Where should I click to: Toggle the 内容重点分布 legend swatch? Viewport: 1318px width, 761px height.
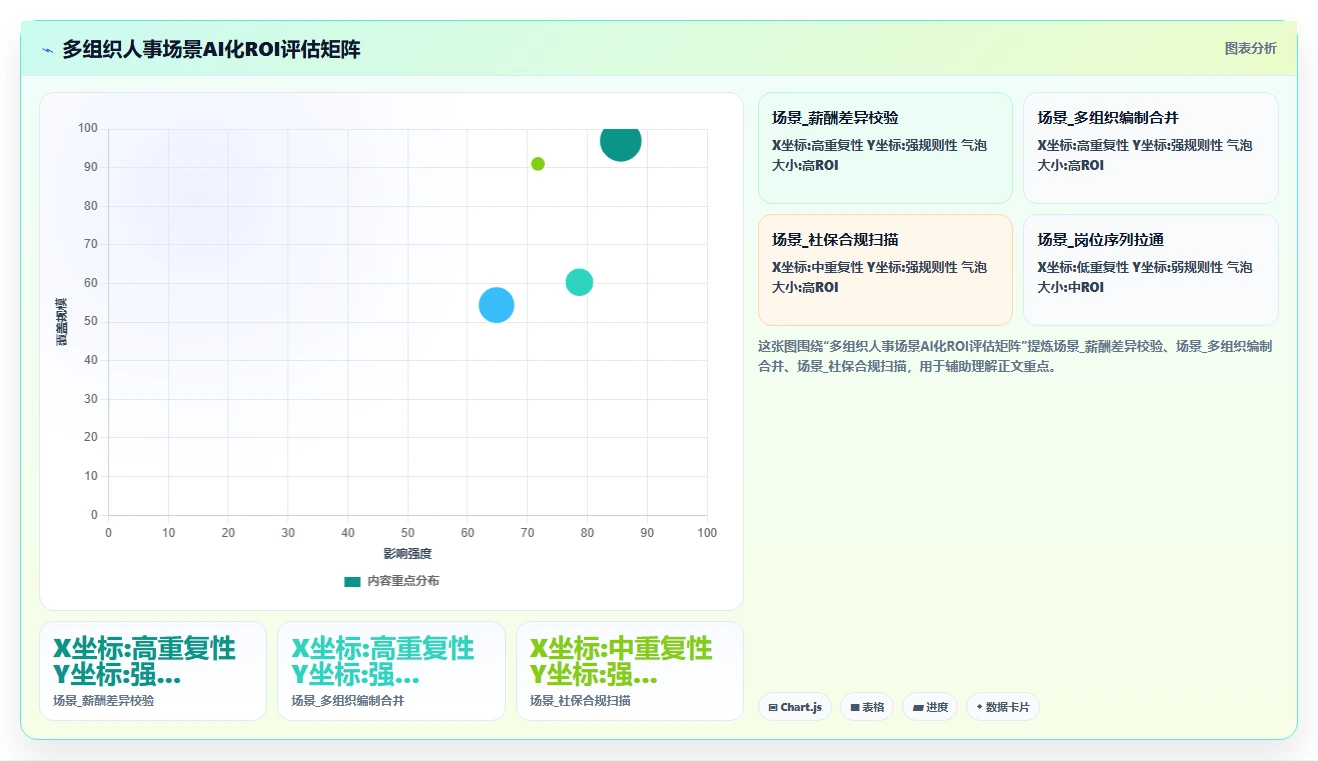coord(352,581)
